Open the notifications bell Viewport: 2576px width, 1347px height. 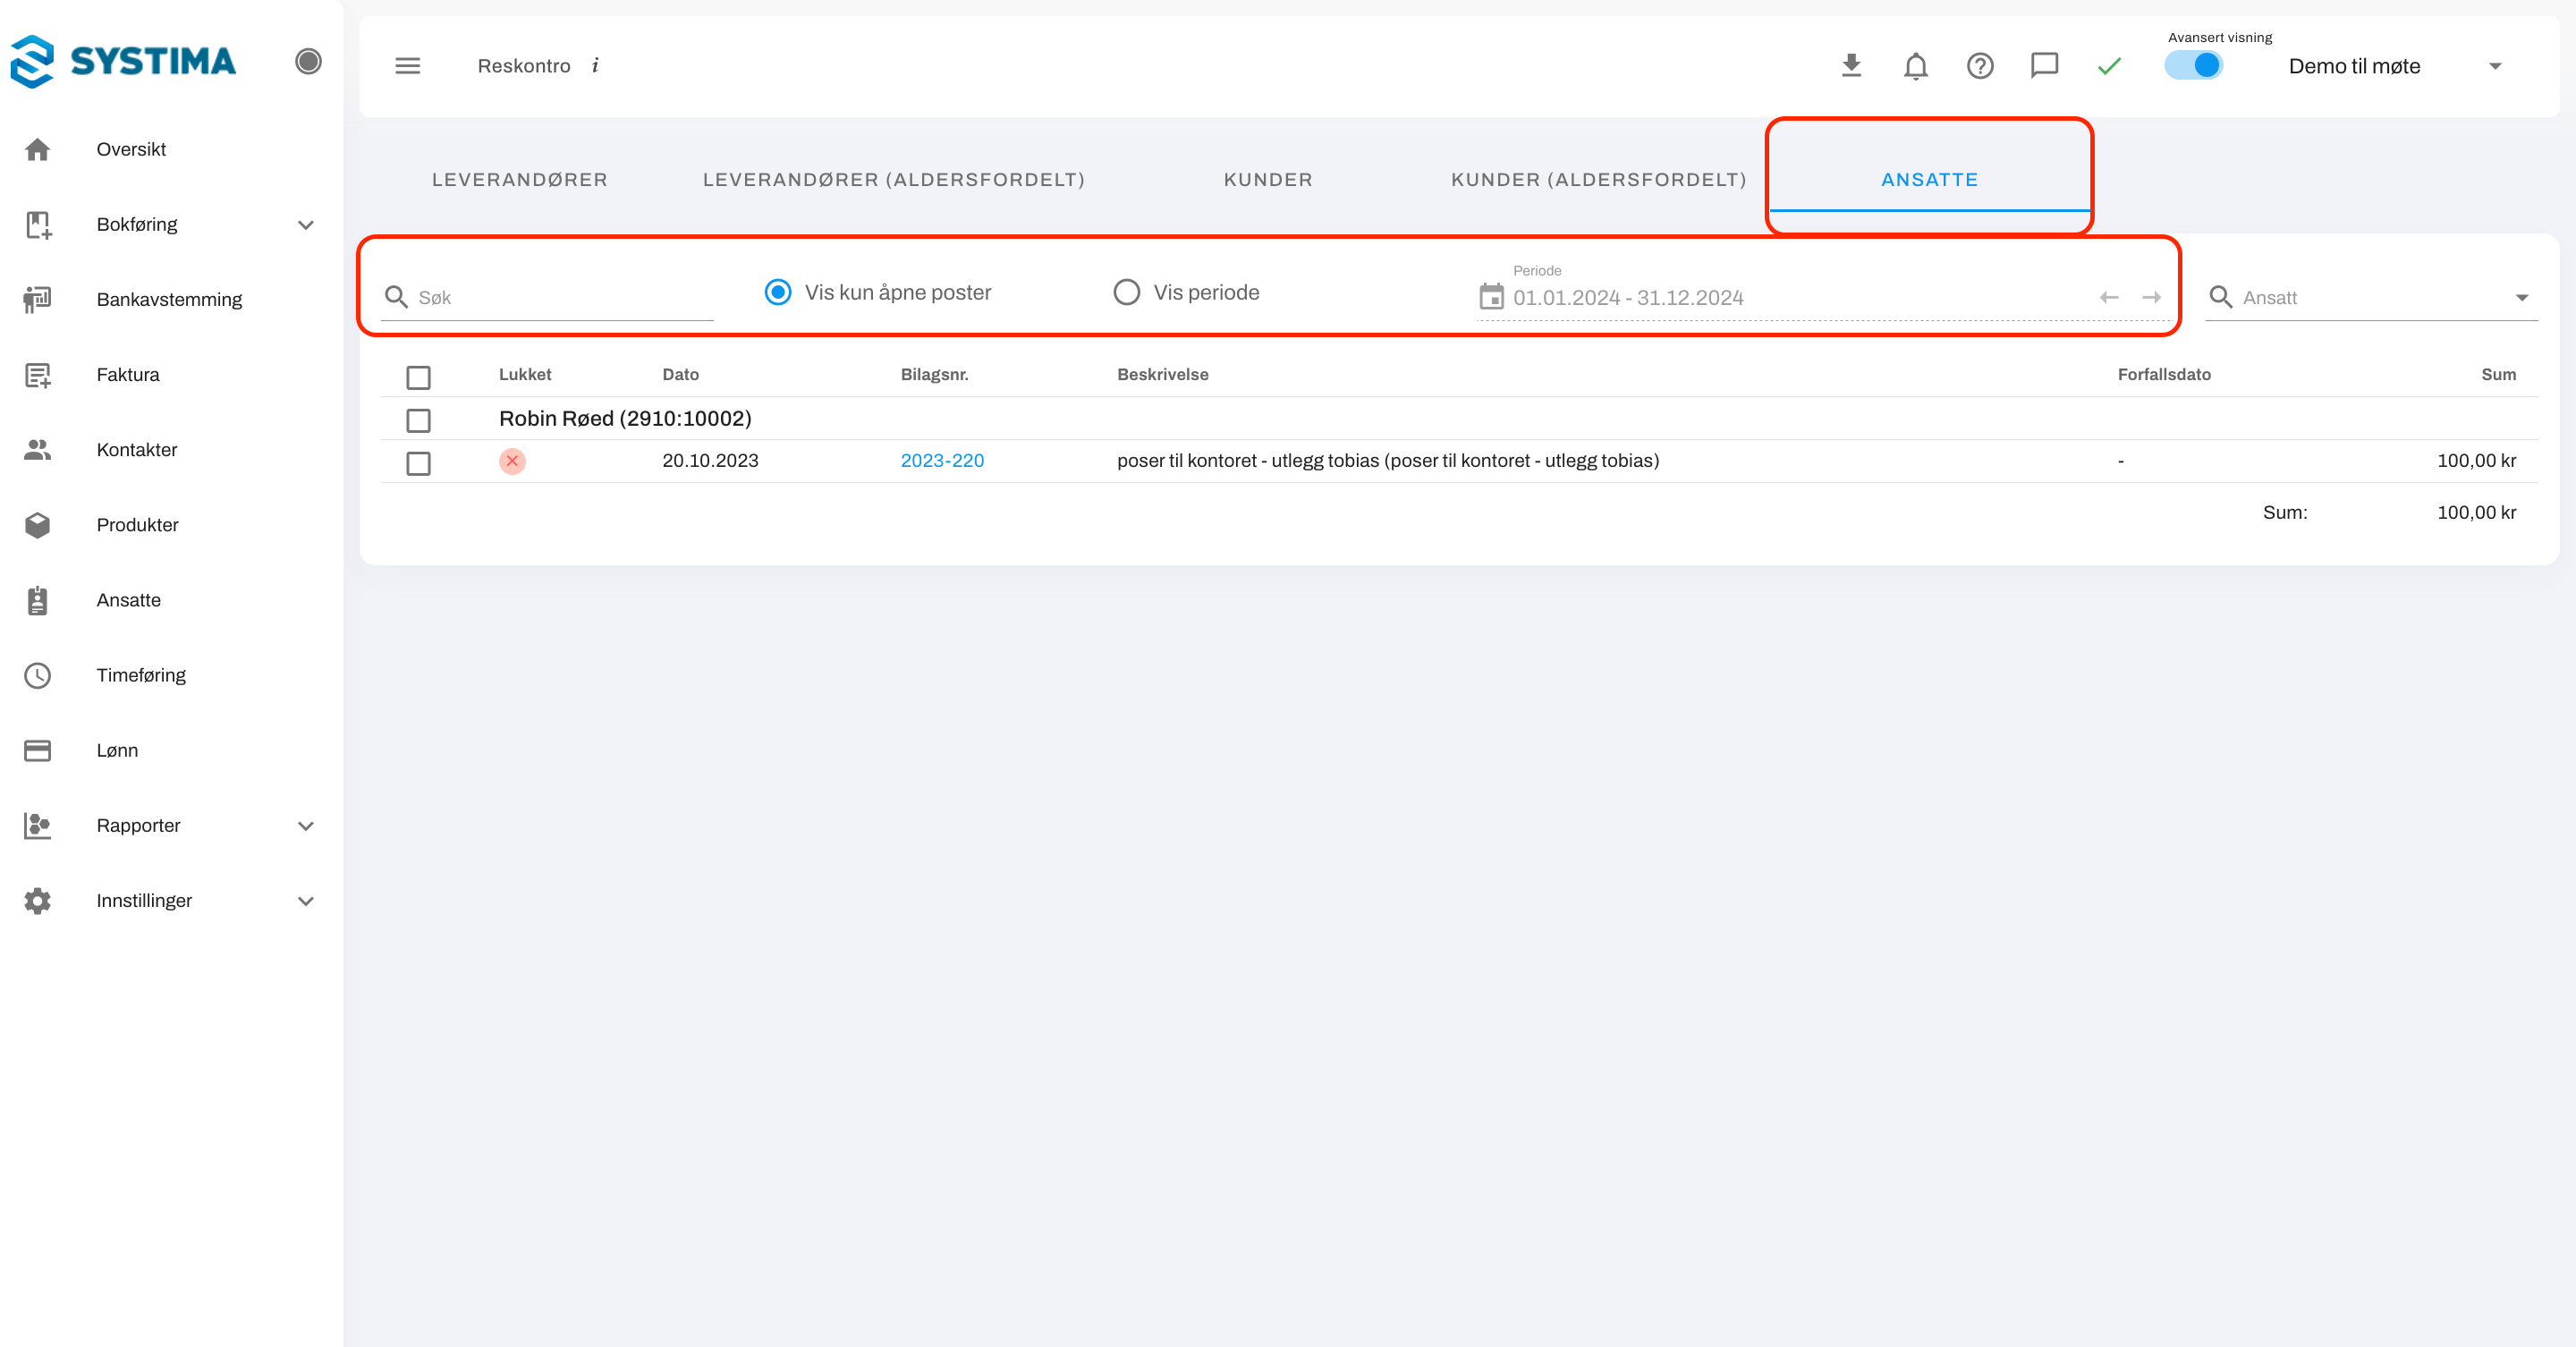pos(1915,66)
